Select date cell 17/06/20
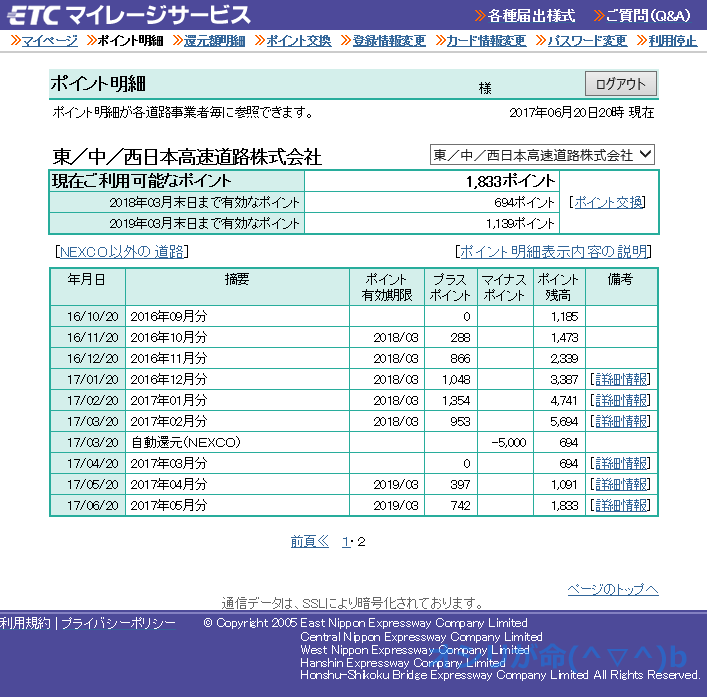 tap(88, 505)
